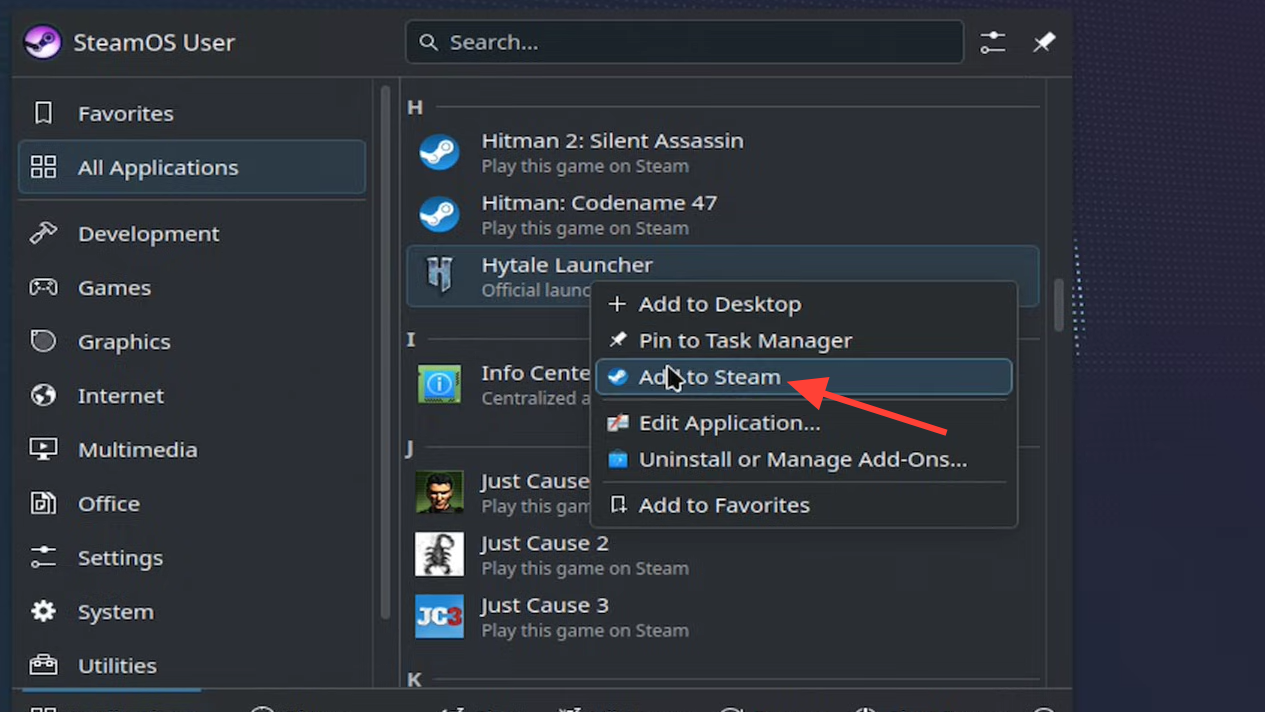Open the launcher configure sliders icon
Viewport: 1265px width, 712px height.
pos(992,42)
